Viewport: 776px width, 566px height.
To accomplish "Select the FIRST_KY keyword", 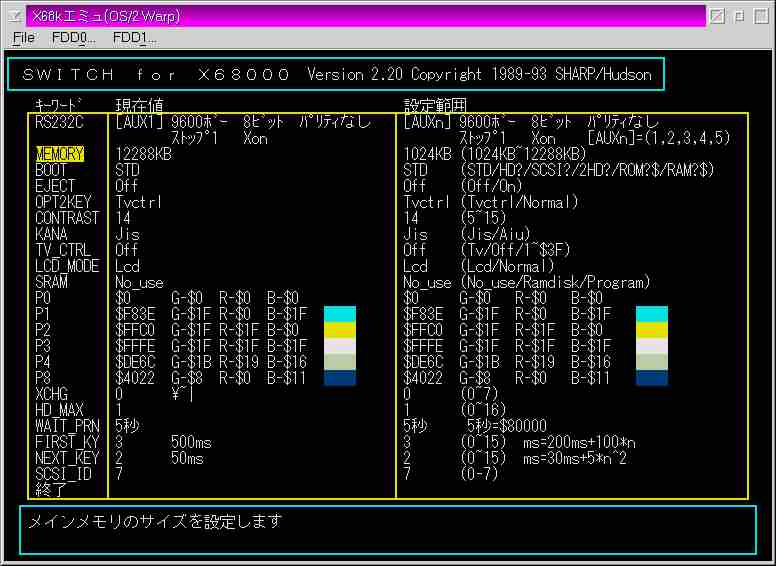I will (x=67, y=442).
